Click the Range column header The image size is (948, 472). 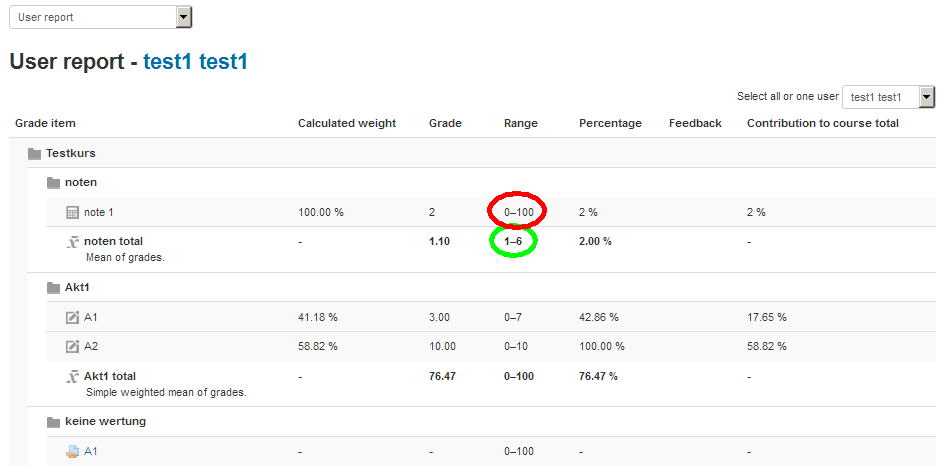coord(521,123)
